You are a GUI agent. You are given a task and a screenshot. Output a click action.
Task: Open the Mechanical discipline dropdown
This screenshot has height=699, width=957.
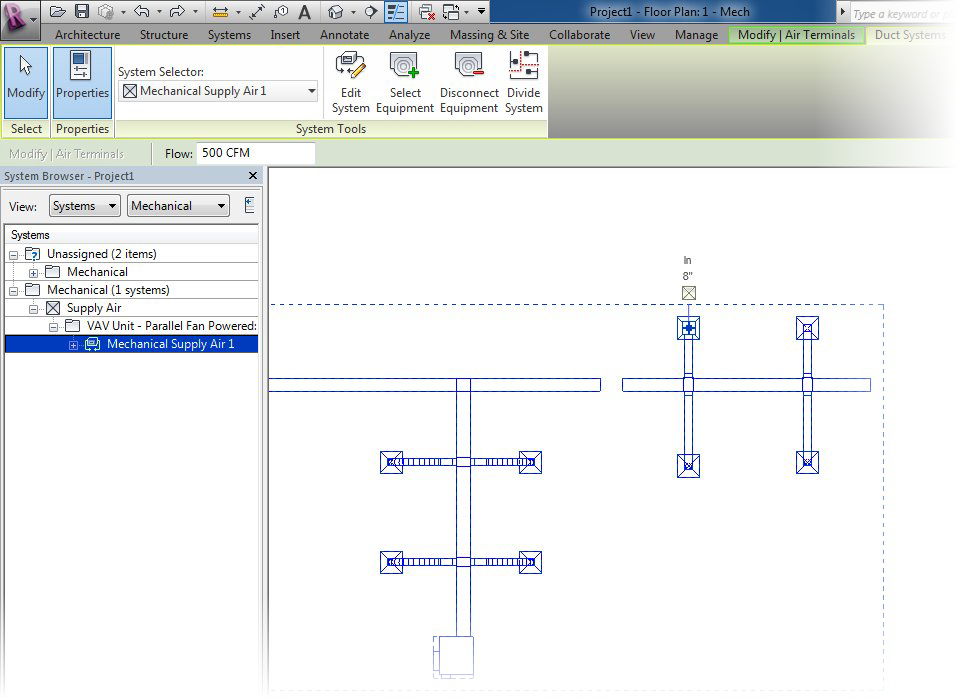coord(178,206)
